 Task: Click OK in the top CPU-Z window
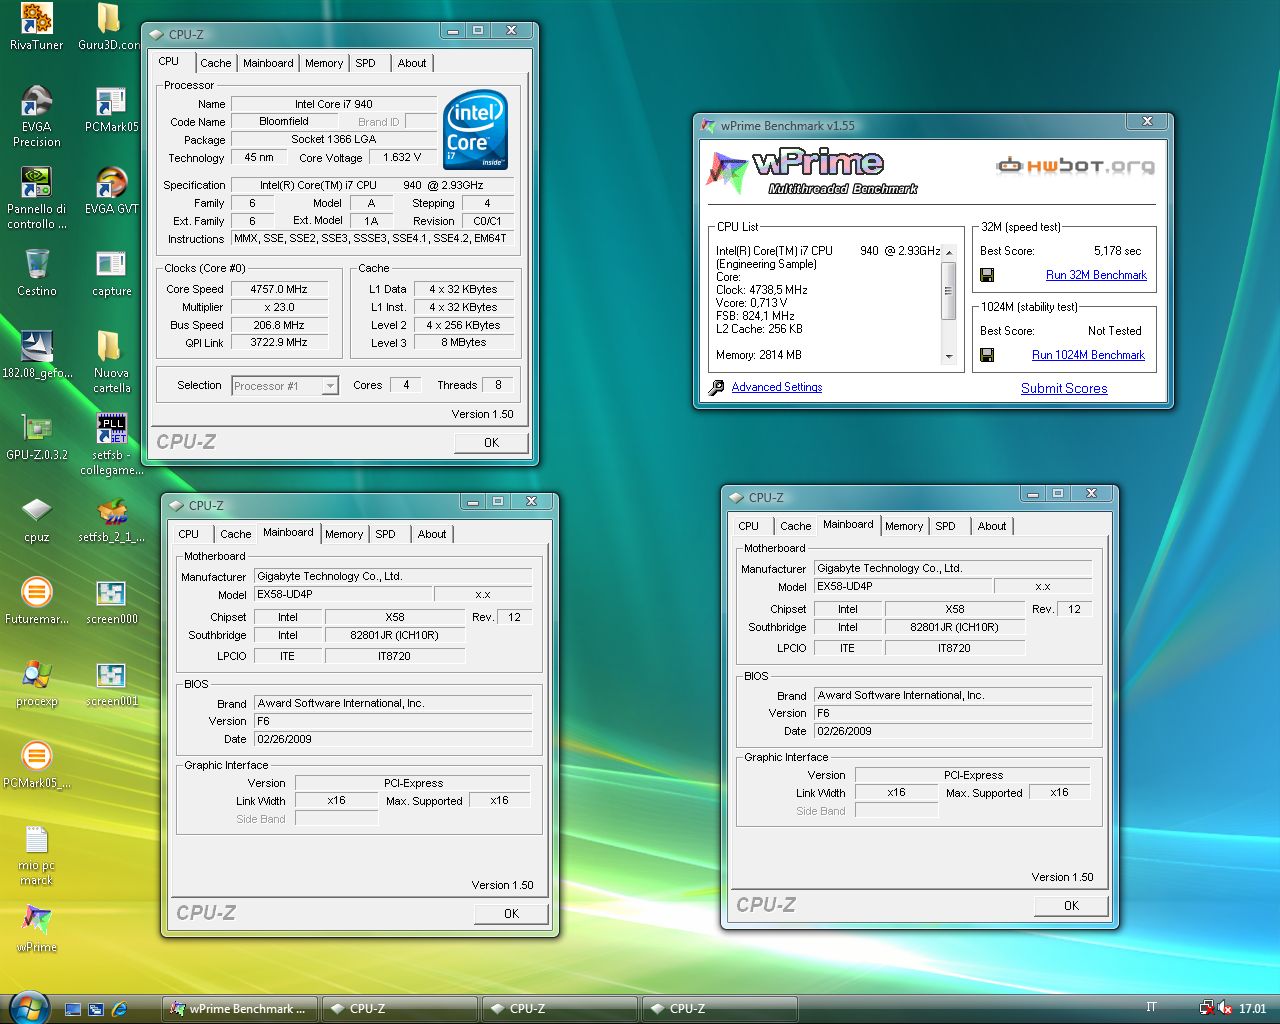pos(491,442)
